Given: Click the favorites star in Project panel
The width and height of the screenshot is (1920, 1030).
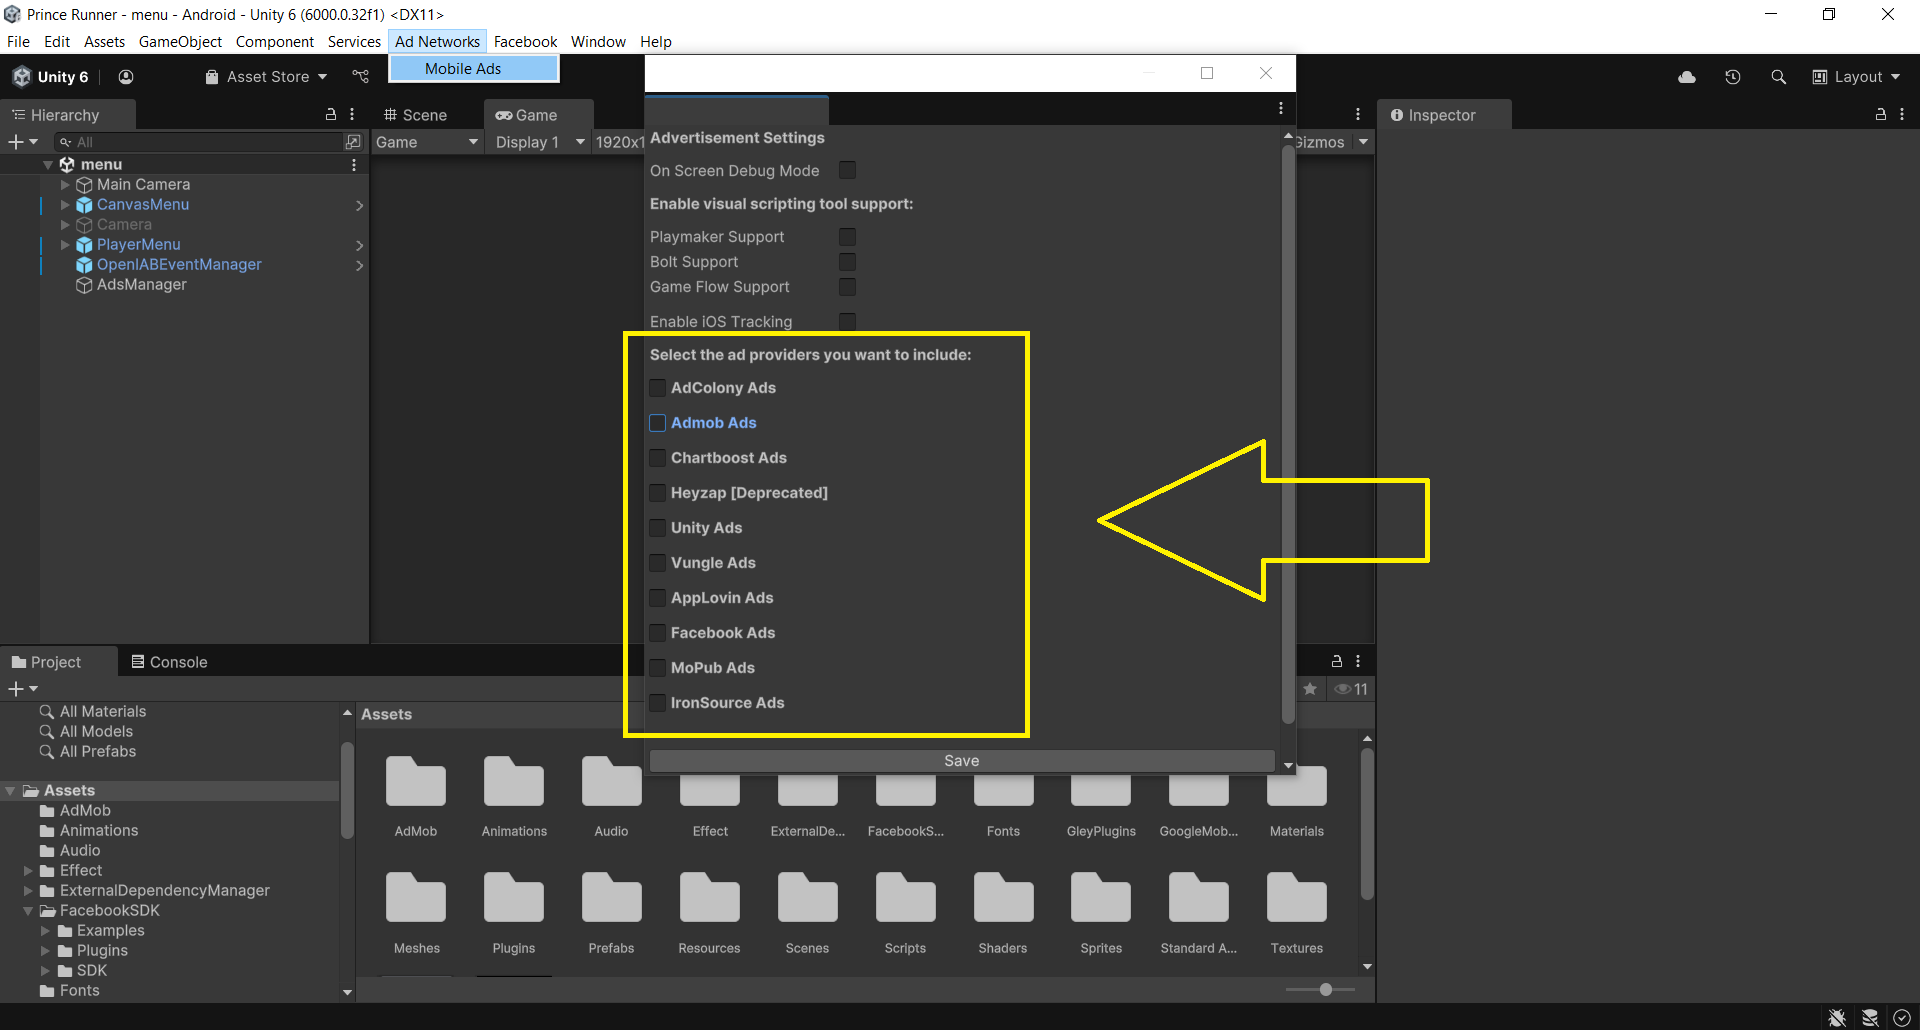Looking at the screenshot, I should pyautogui.click(x=1310, y=689).
